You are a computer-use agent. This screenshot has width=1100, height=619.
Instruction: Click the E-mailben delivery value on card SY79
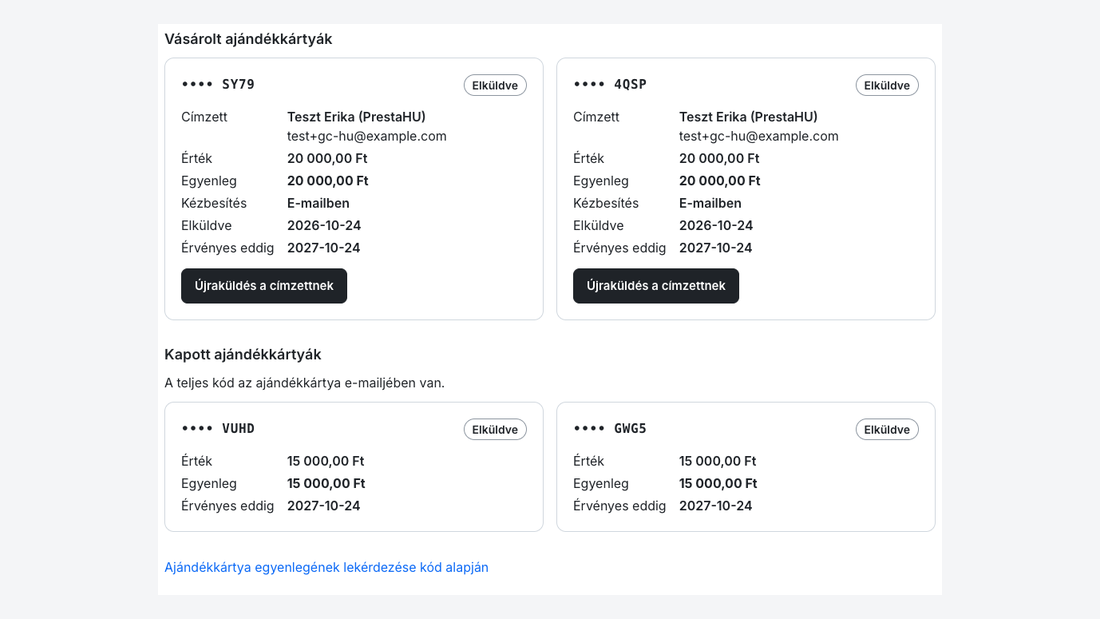pyautogui.click(x=318, y=204)
